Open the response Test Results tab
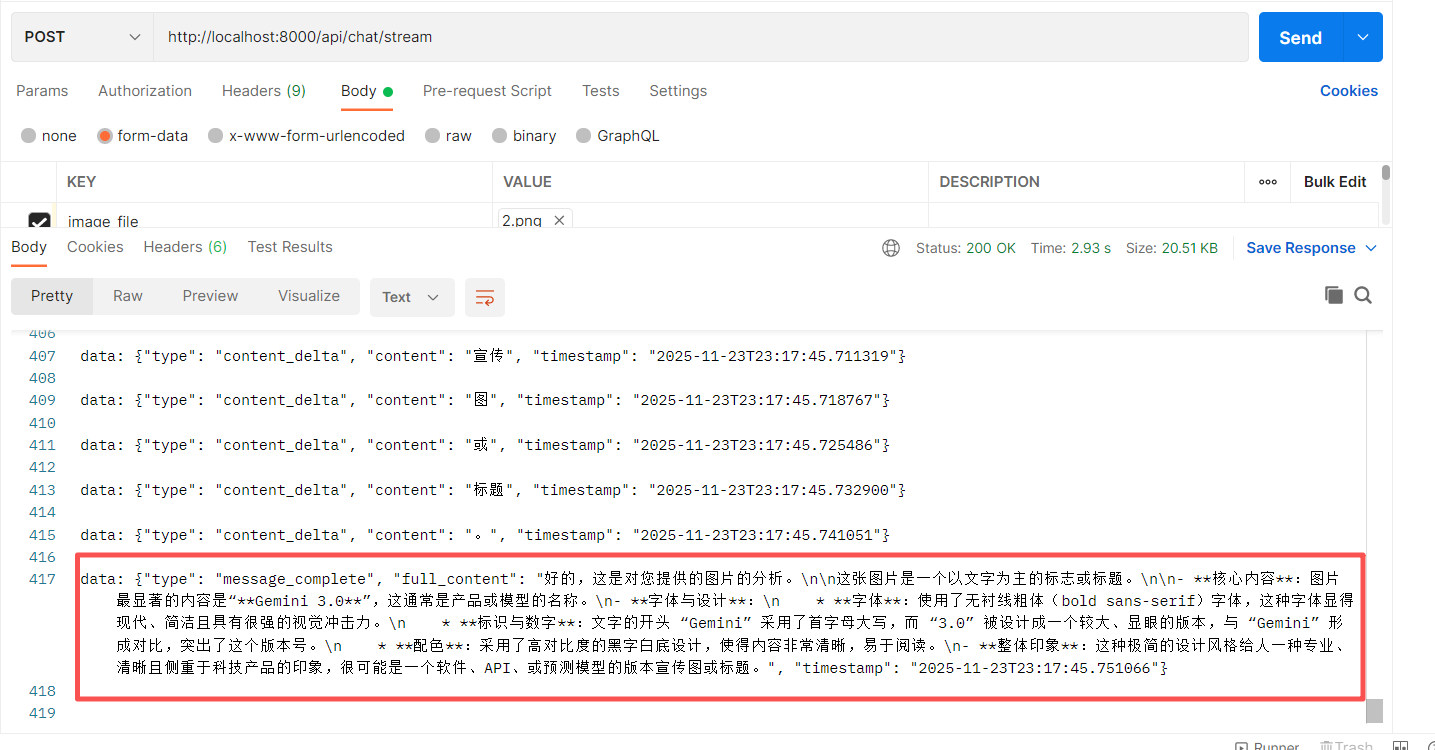The image size is (1435, 750). pos(290,247)
